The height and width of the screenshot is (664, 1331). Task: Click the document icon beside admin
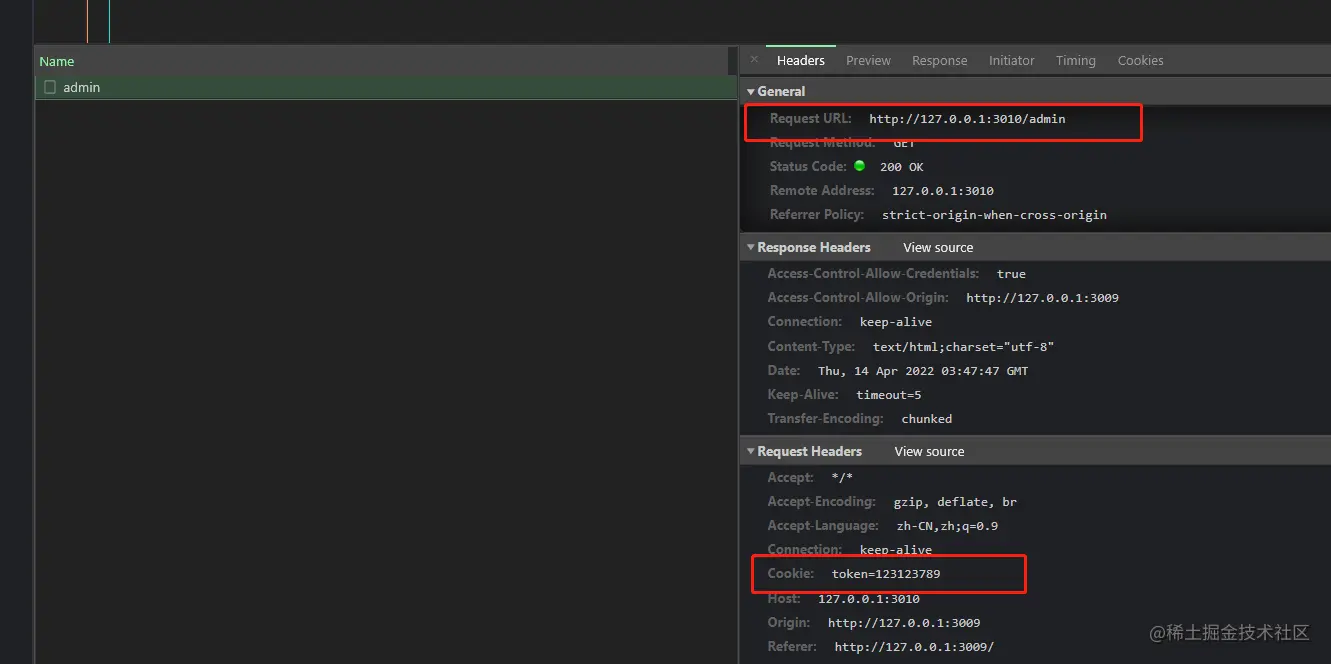pos(50,88)
